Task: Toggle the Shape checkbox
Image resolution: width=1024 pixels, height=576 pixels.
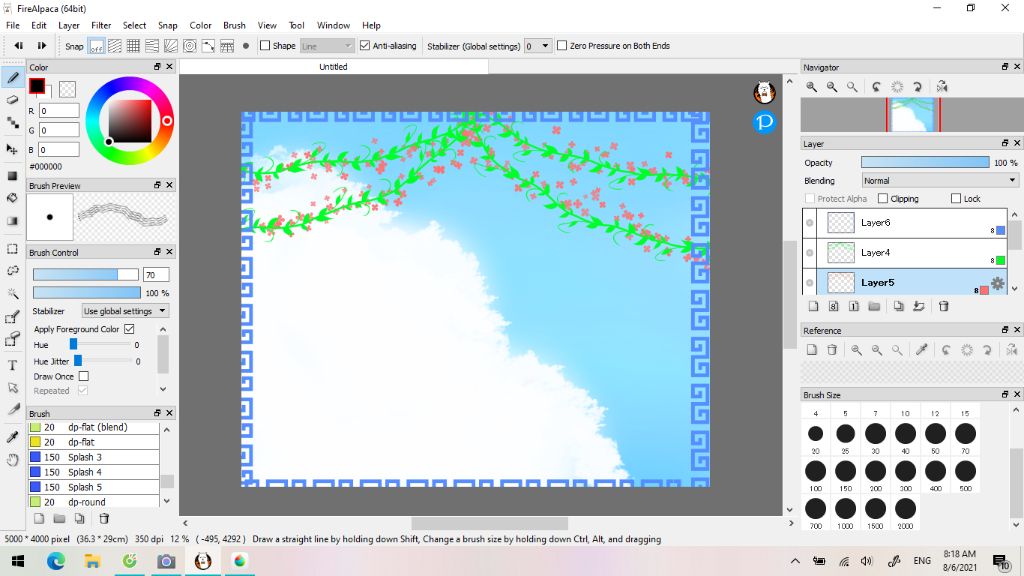Action: click(x=265, y=46)
